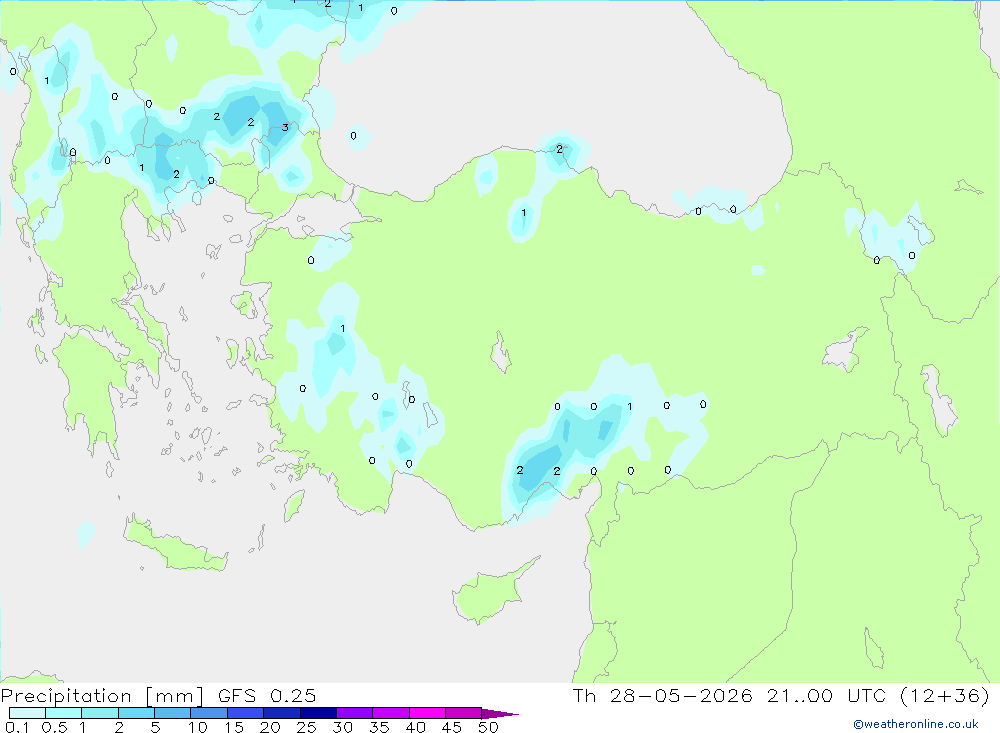Click the 0.1–0.5 mm legend color swatch

tap(27, 713)
